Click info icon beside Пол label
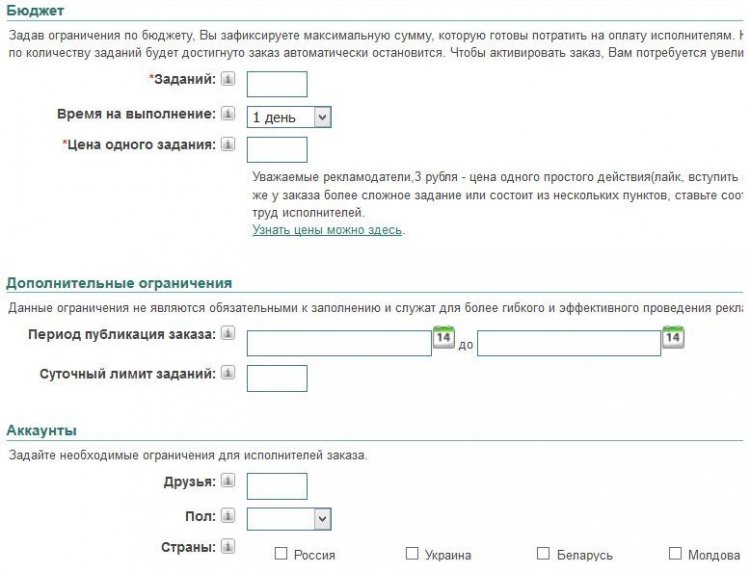750x573 pixels. pos(228,516)
